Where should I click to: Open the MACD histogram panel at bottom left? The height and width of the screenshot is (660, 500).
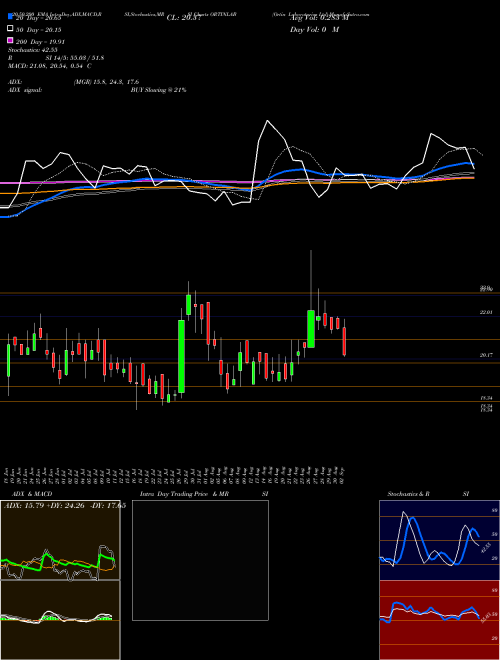pyautogui.click(x=60, y=620)
